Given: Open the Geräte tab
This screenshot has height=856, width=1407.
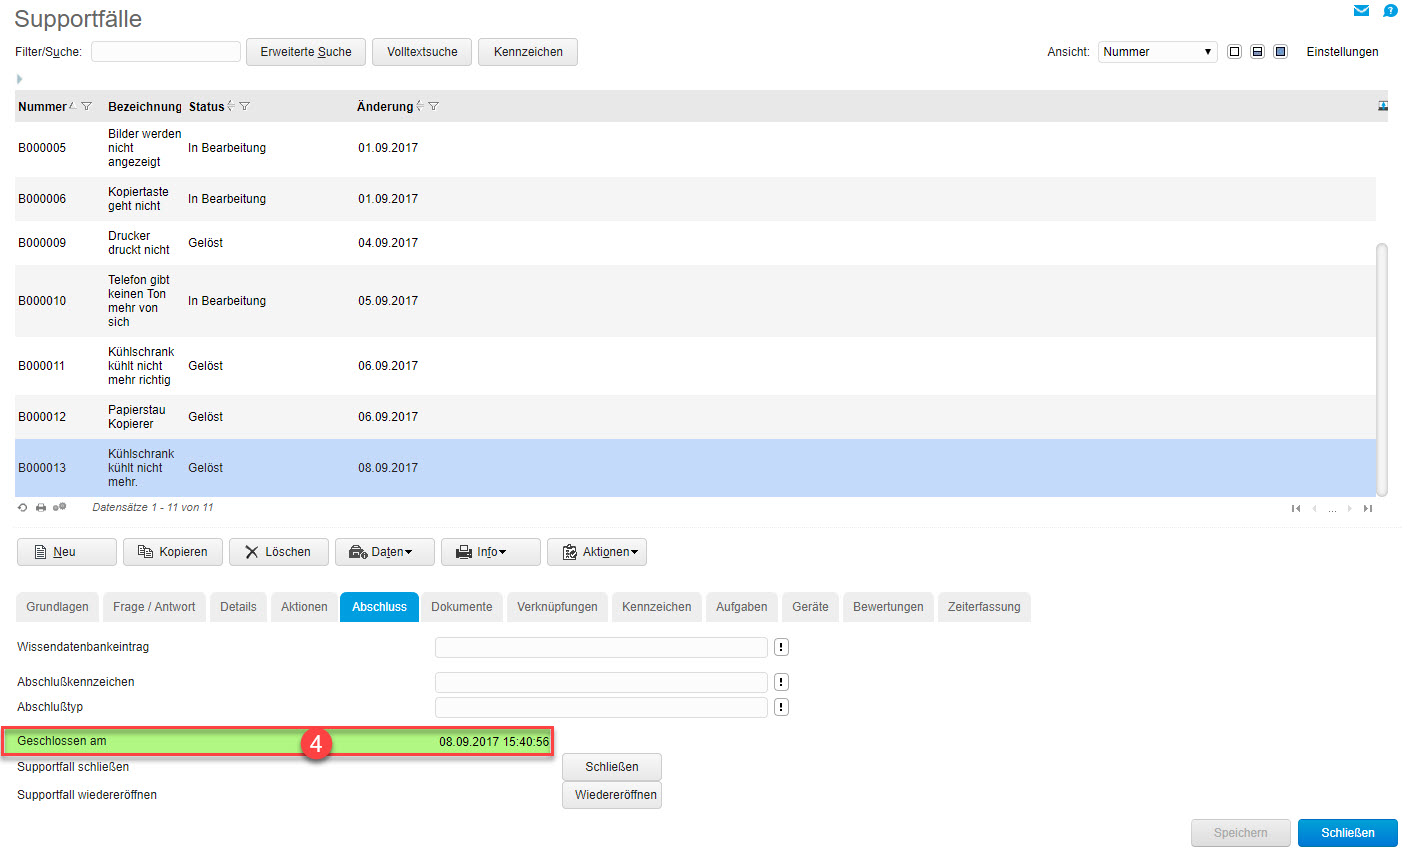Looking at the screenshot, I should 810,607.
